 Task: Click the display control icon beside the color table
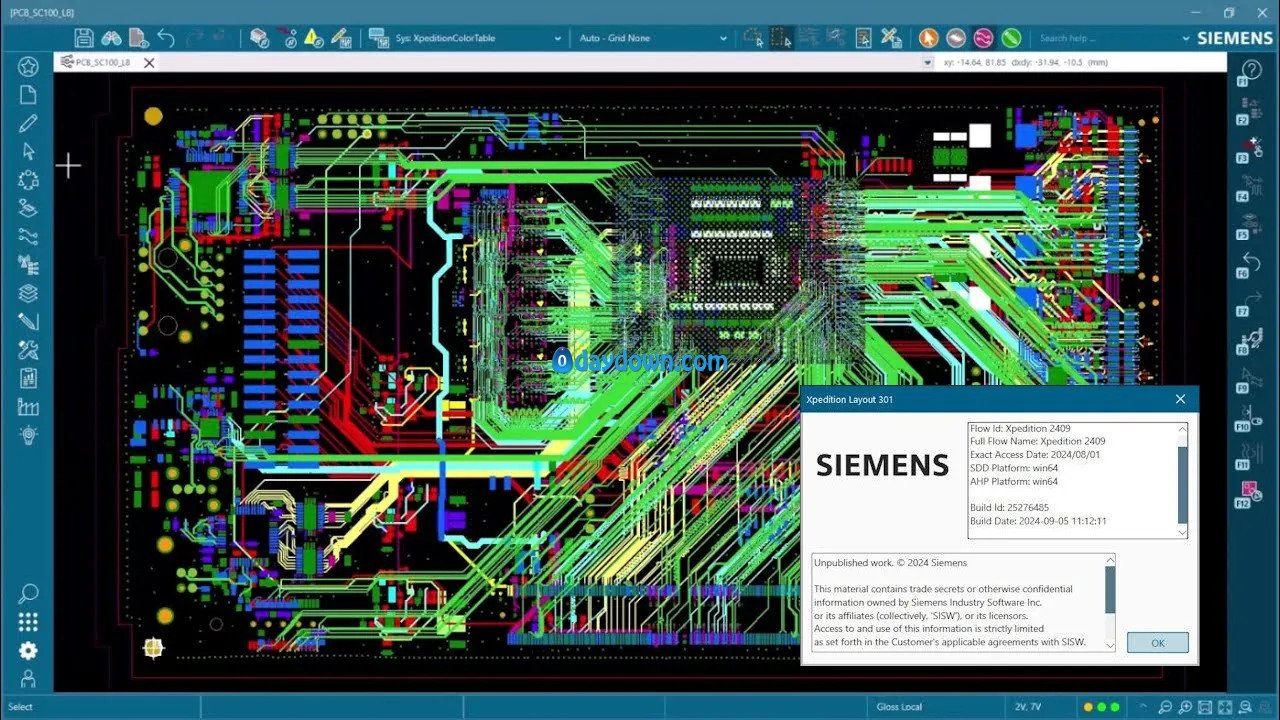coord(378,38)
